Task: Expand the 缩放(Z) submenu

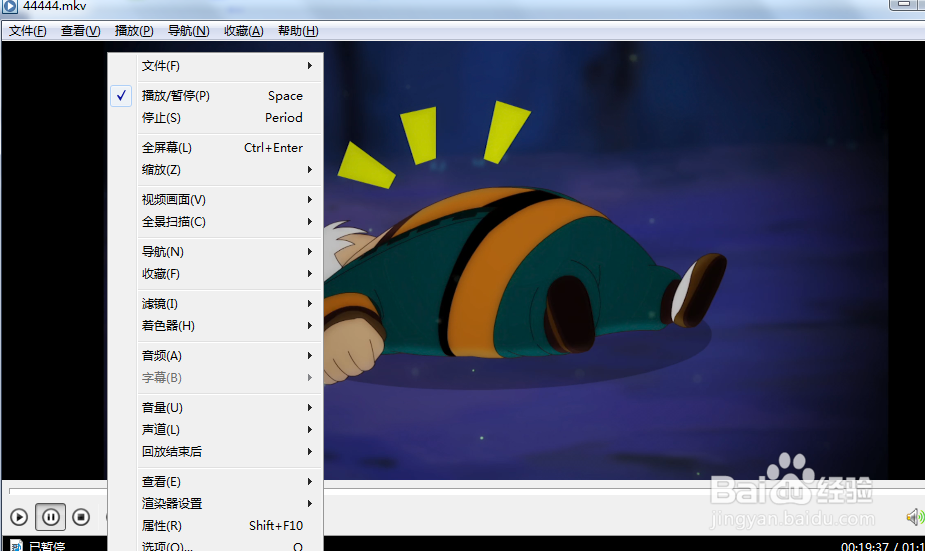Action: pyautogui.click(x=216, y=170)
